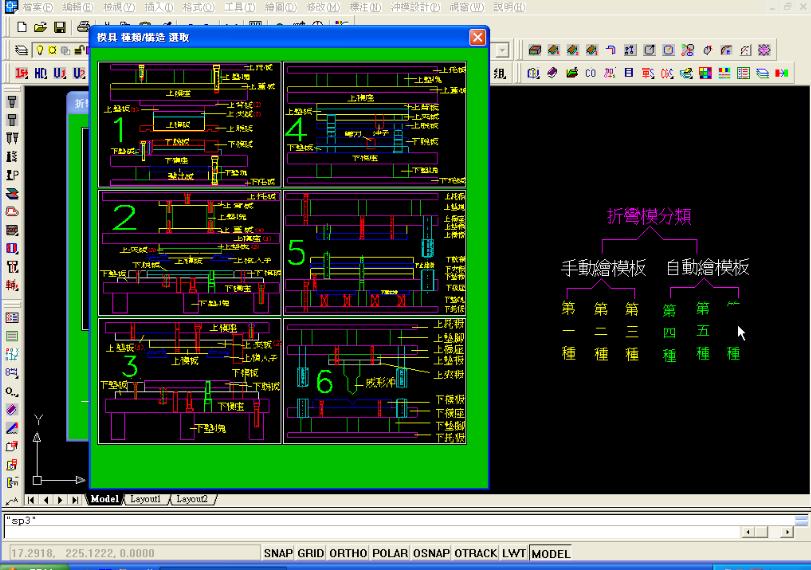Click the stacked plates icon in left toolbar
Viewport: 811px width, 570px height.
click(x=12, y=193)
